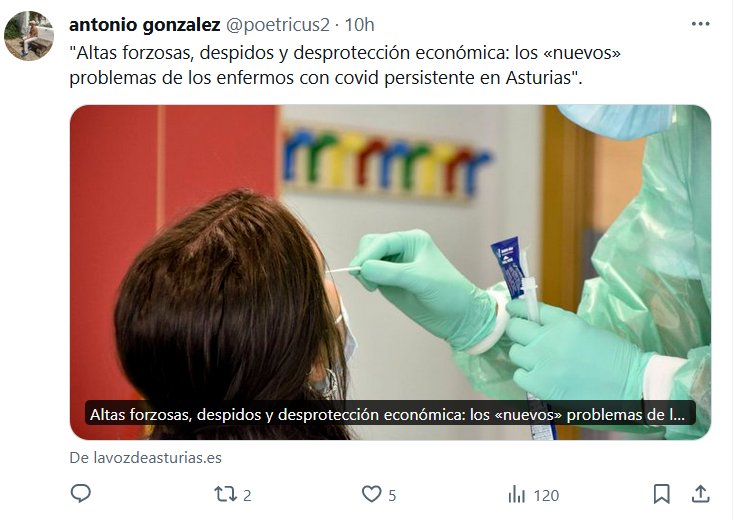Click the repost arrows icon
The width and height of the screenshot is (740, 520).
[x=225, y=494]
